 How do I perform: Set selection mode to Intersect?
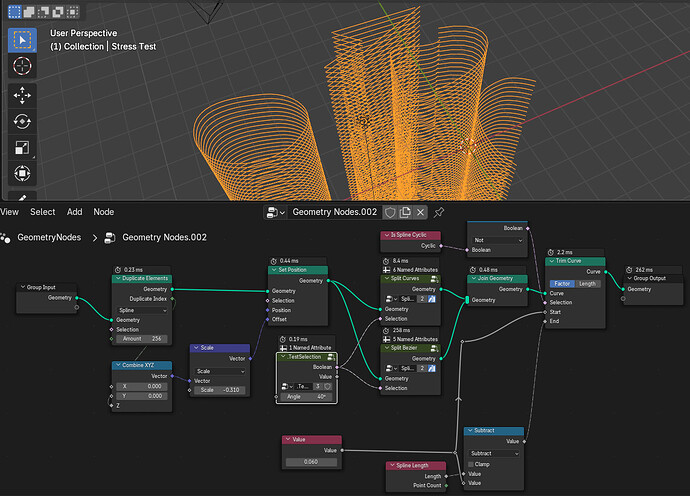click(72, 12)
